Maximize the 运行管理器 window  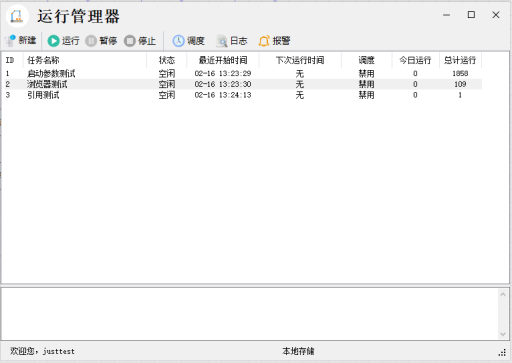click(471, 15)
